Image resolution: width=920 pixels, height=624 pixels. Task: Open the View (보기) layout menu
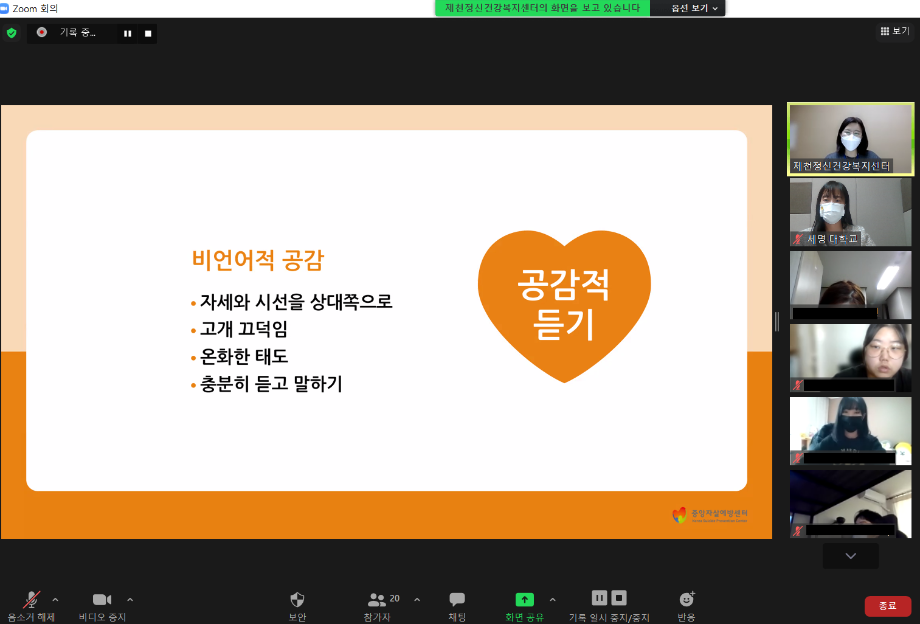[894, 31]
